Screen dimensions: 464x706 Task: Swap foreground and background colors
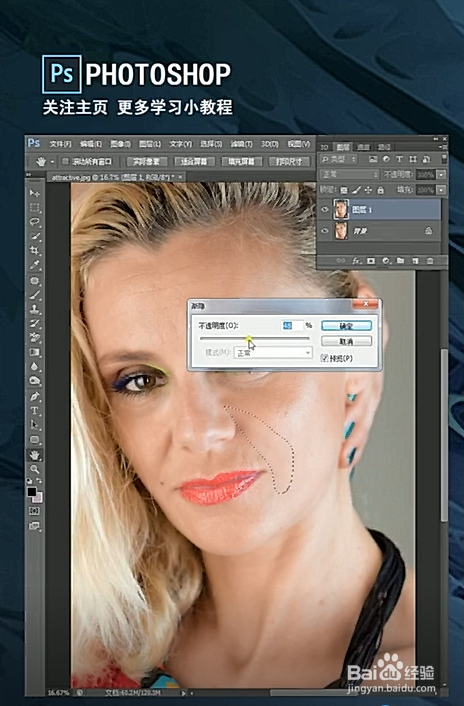(x=40, y=481)
